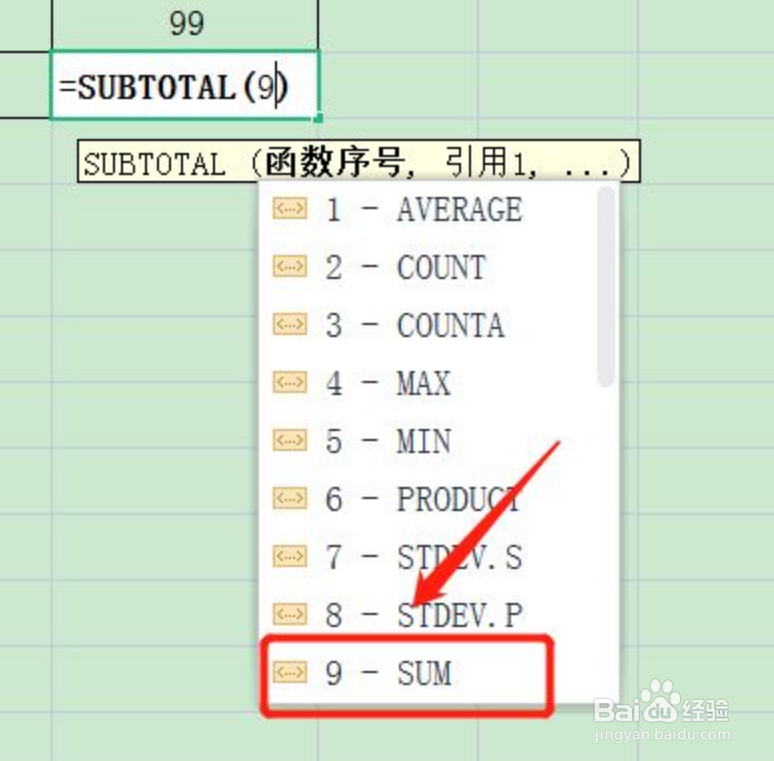The image size is (774, 761).
Task: Select 6 - PRODUCT from dropdown
Action: [x=422, y=499]
